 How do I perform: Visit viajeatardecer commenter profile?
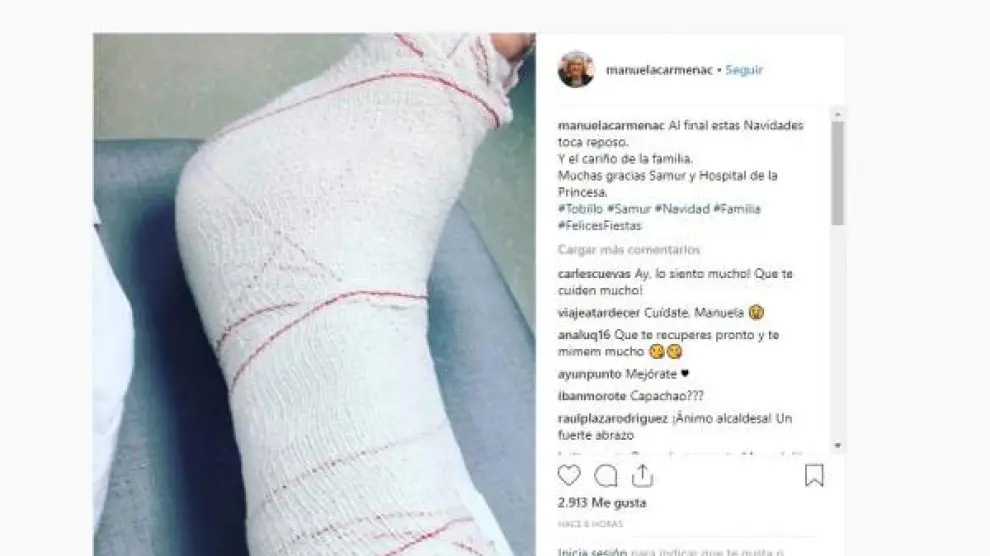pyautogui.click(x=599, y=313)
